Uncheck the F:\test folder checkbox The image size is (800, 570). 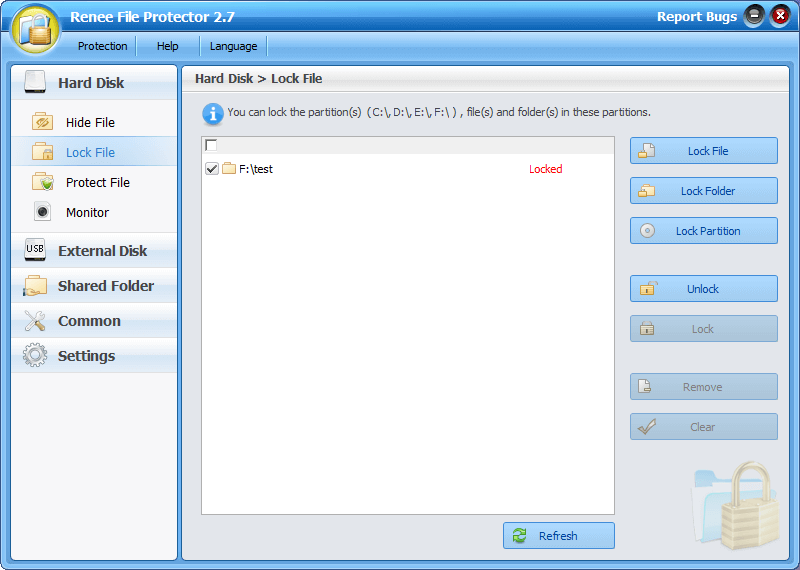(x=212, y=169)
